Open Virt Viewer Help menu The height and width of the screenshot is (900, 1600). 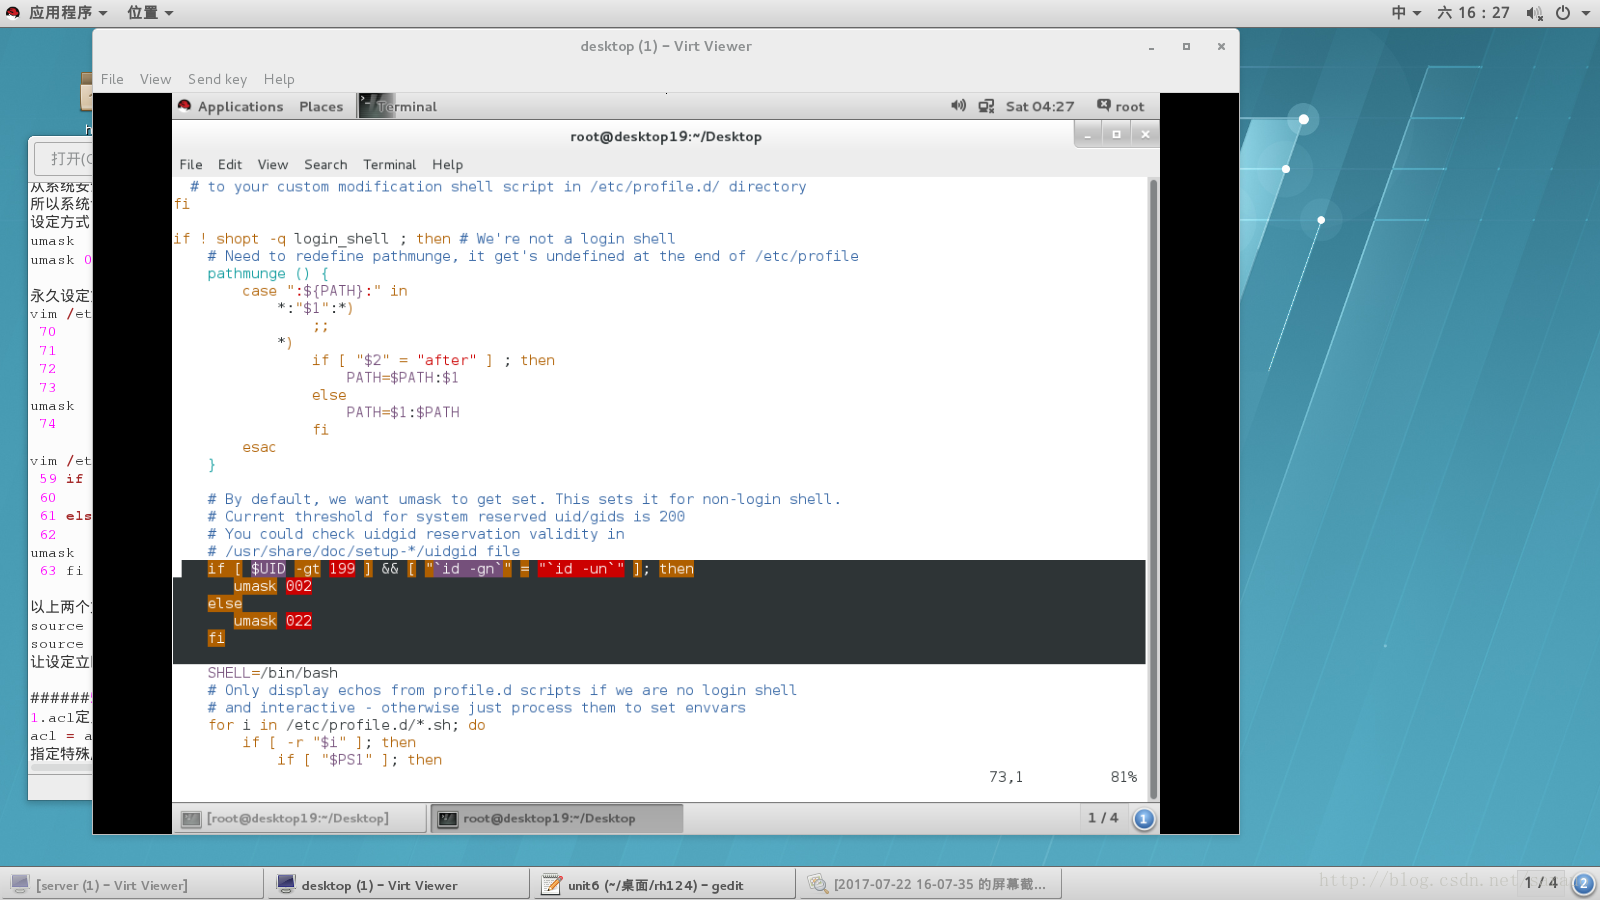pyautogui.click(x=279, y=79)
